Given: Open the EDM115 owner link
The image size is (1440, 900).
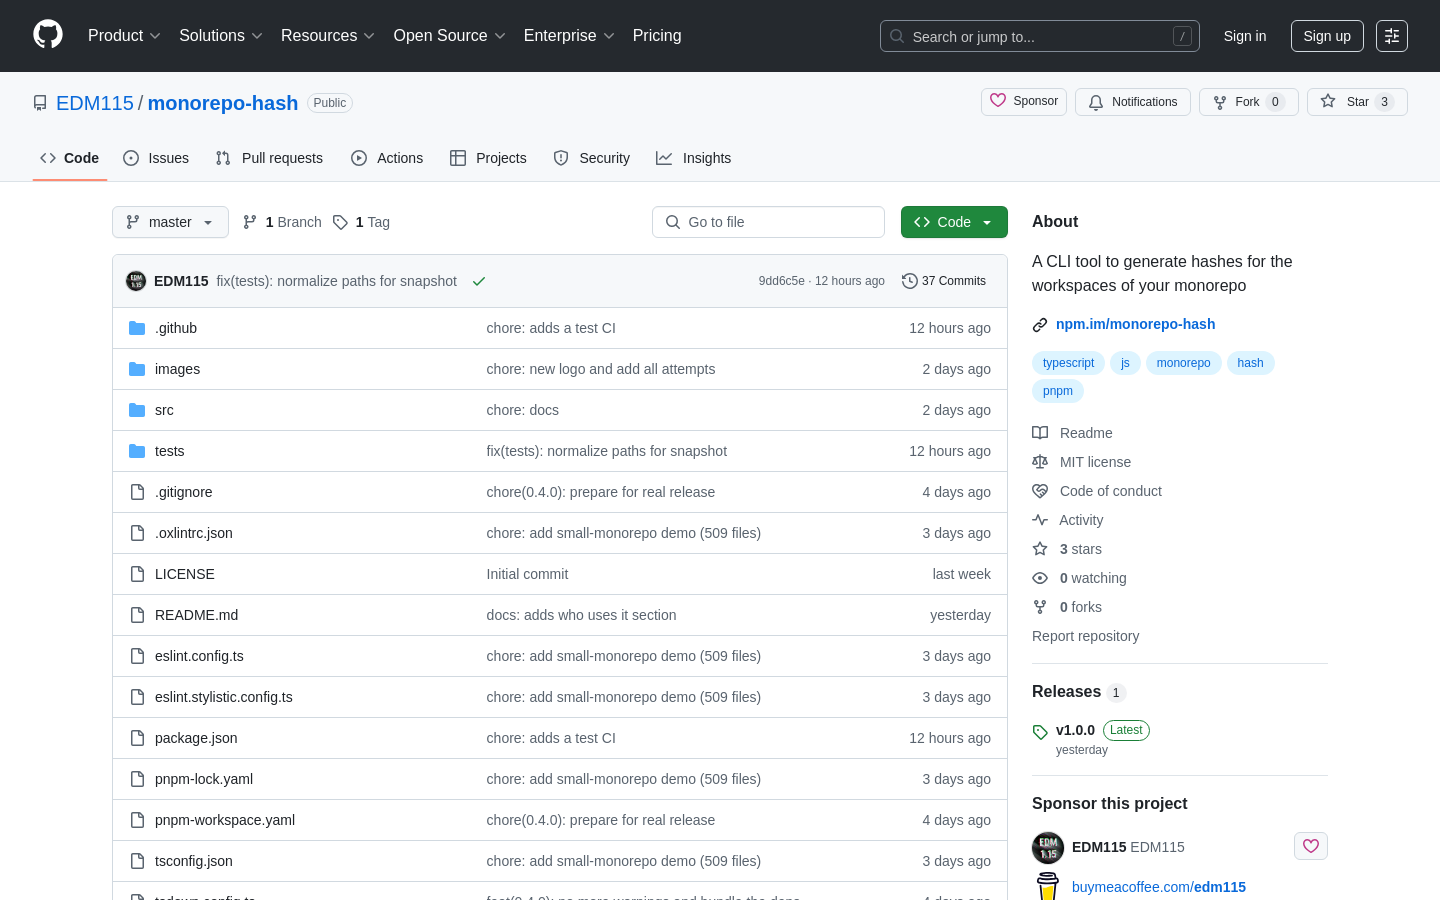Looking at the screenshot, I should (x=95, y=103).
